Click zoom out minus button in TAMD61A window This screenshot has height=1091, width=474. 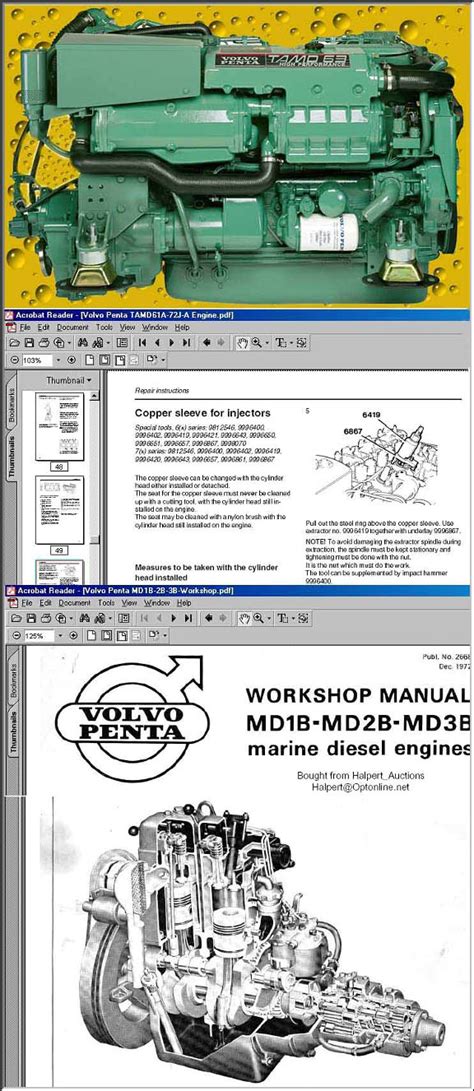pyautogui.click(x=15, y=360)
